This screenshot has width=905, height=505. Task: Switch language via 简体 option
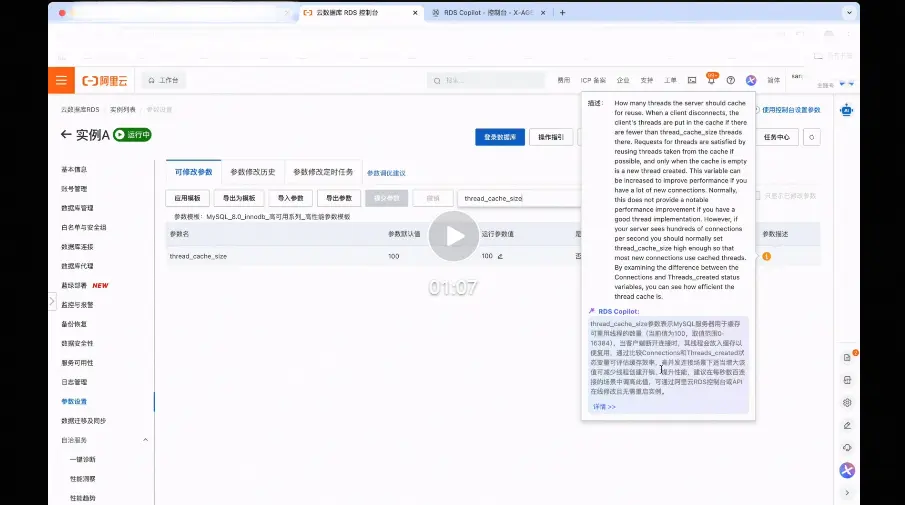coord(773,80)
